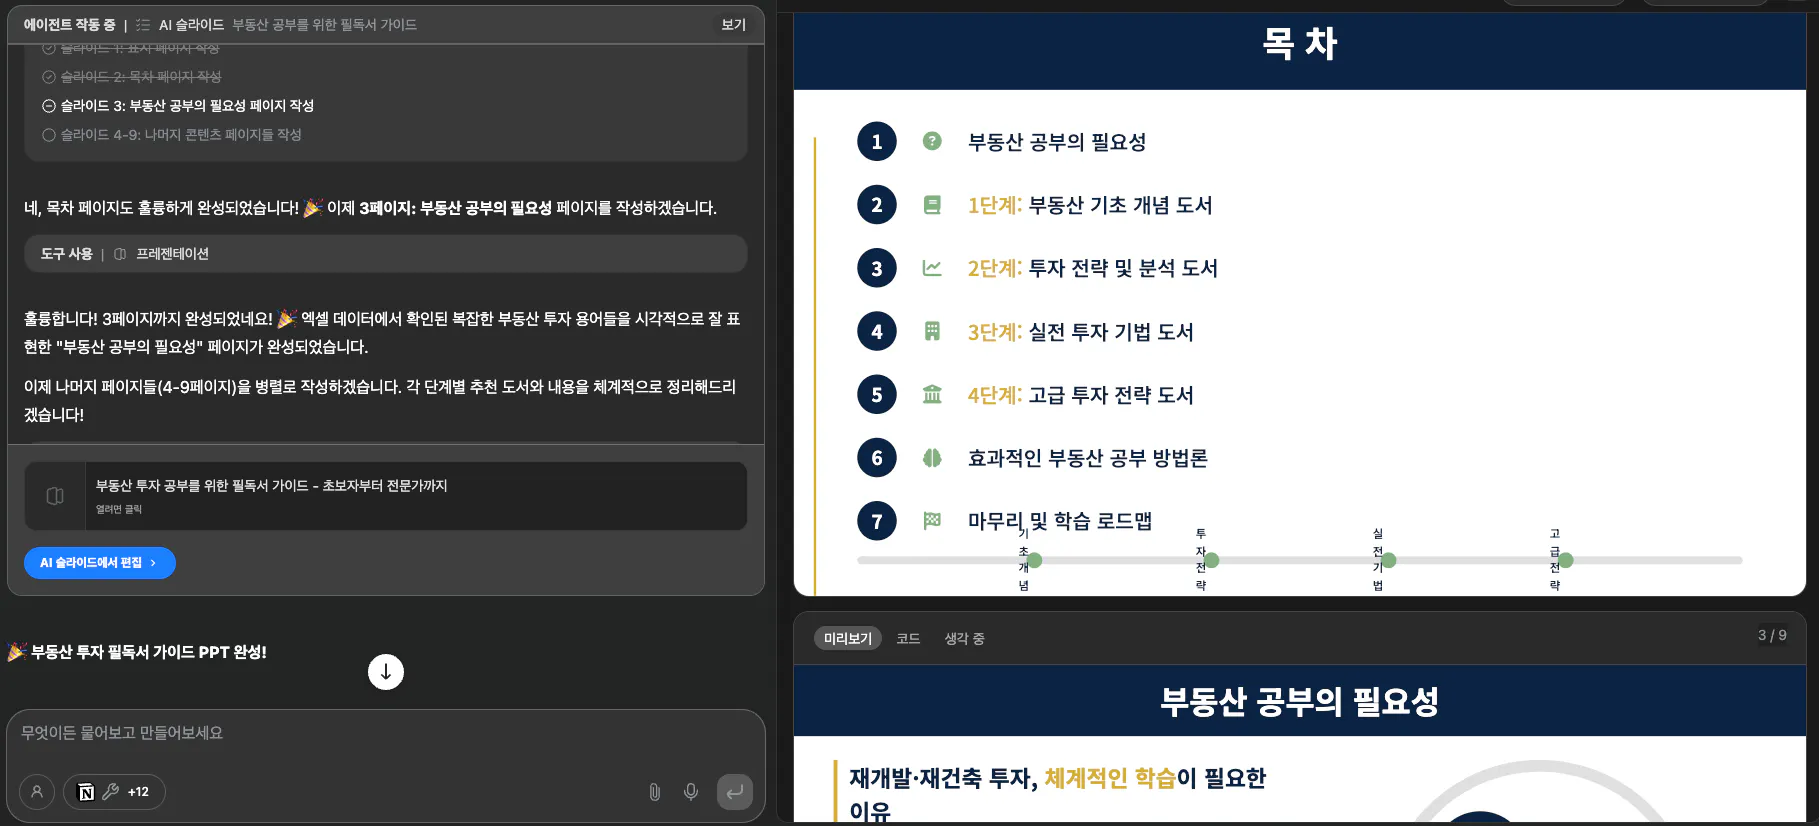Viewport: 1819px width, 826px height.
Task: Click the flag icon beside 마무리 및 학습 로드맵
Action: pyautogui.click(x=932, y=520)
